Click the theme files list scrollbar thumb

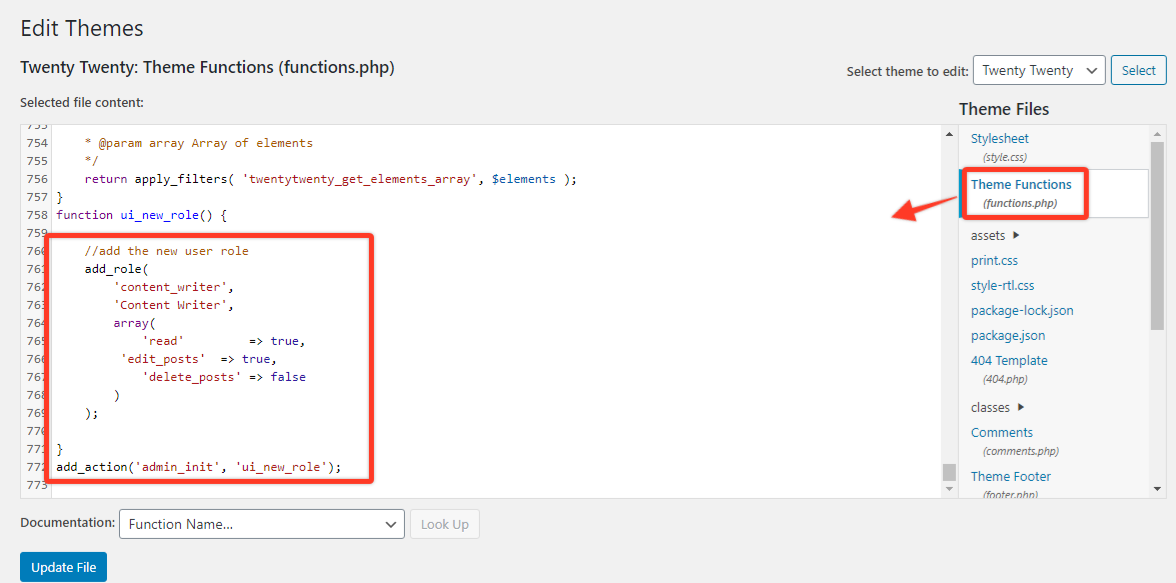click(x=1157, y=235)
